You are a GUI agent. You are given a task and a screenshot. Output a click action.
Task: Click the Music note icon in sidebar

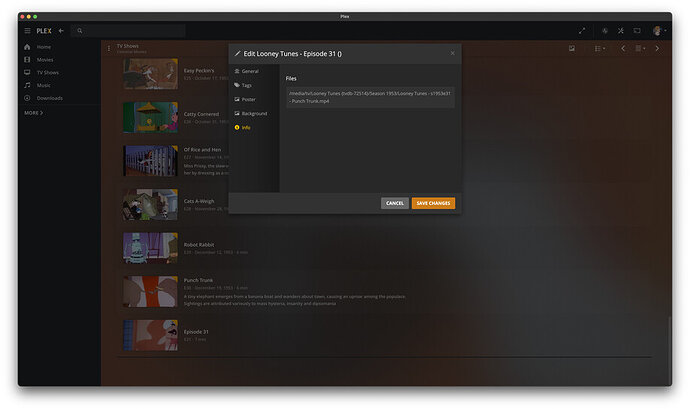pos(27,85)
